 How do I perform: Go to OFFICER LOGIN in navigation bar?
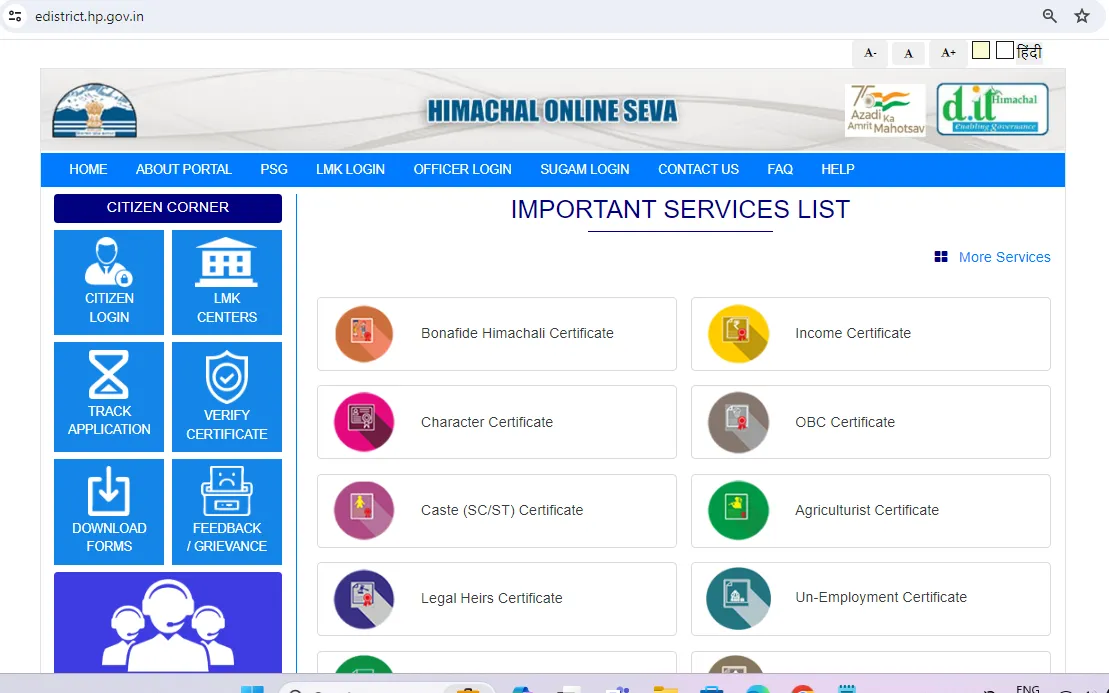coord(462,169)
